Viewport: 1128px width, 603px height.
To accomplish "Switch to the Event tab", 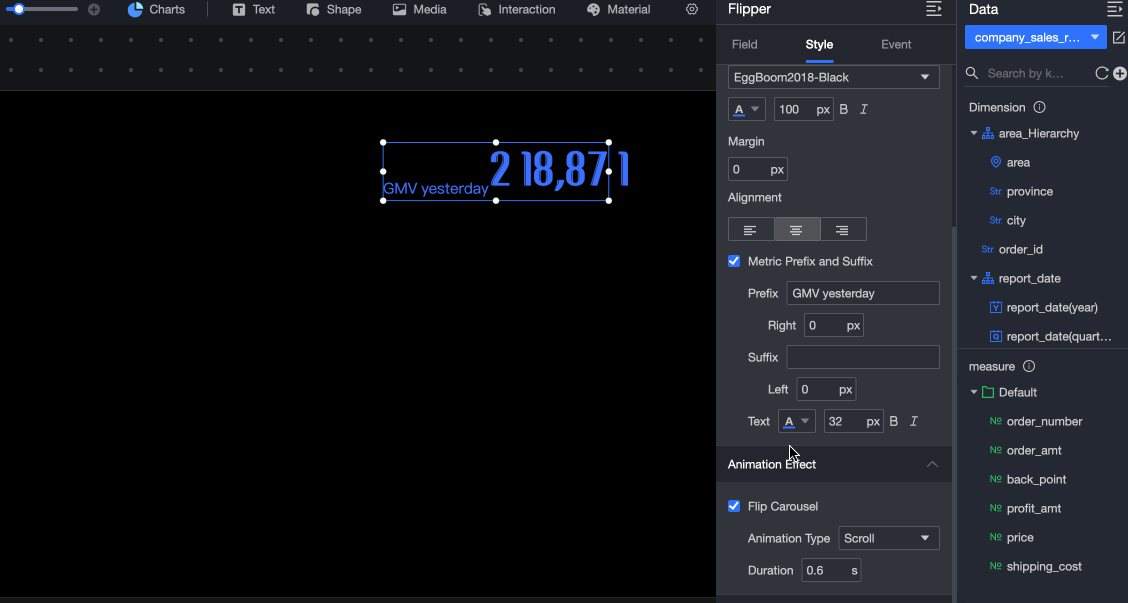I will point(896,45).
